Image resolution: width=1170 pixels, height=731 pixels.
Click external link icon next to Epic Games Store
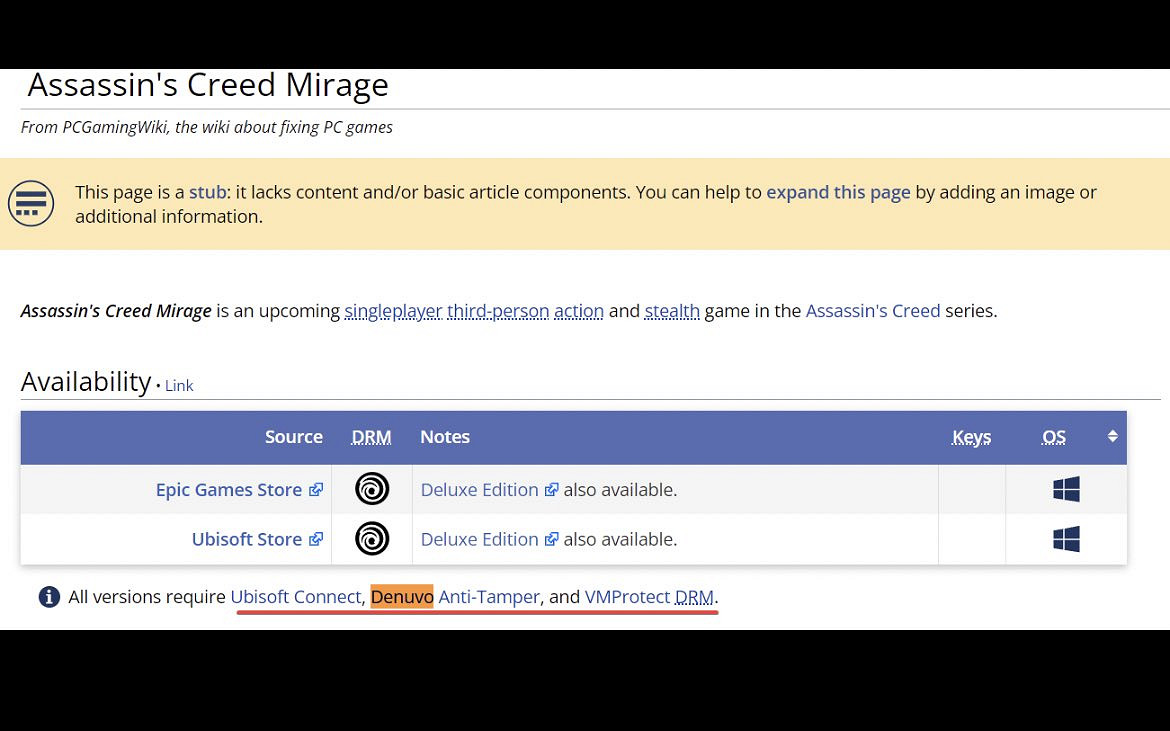(x=316, y=490)
